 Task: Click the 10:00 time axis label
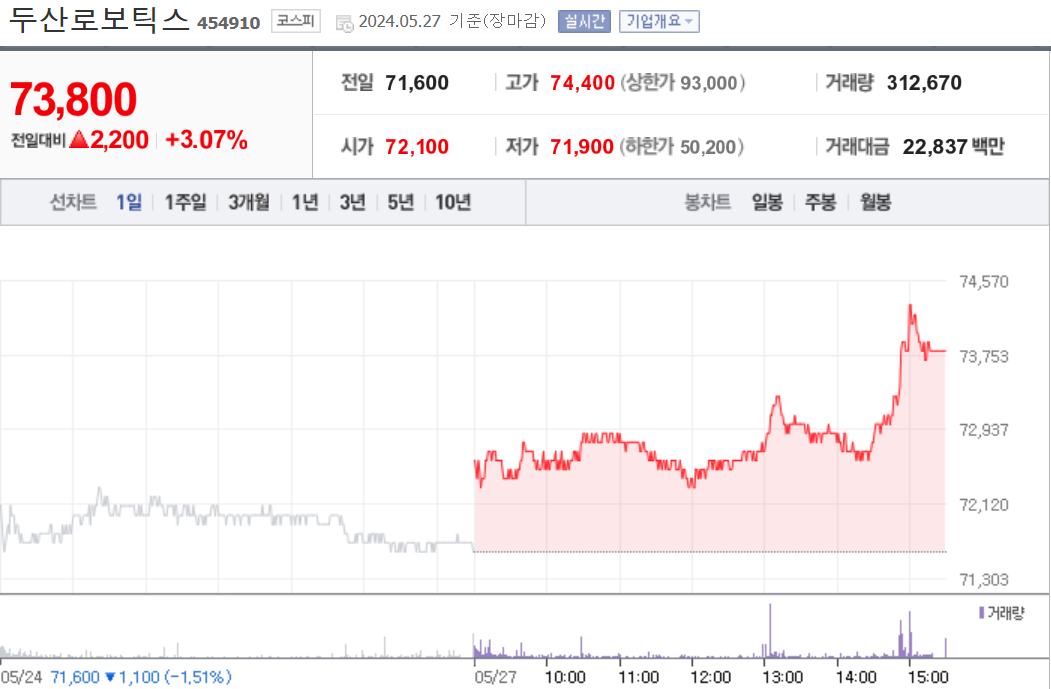(565, 677)
